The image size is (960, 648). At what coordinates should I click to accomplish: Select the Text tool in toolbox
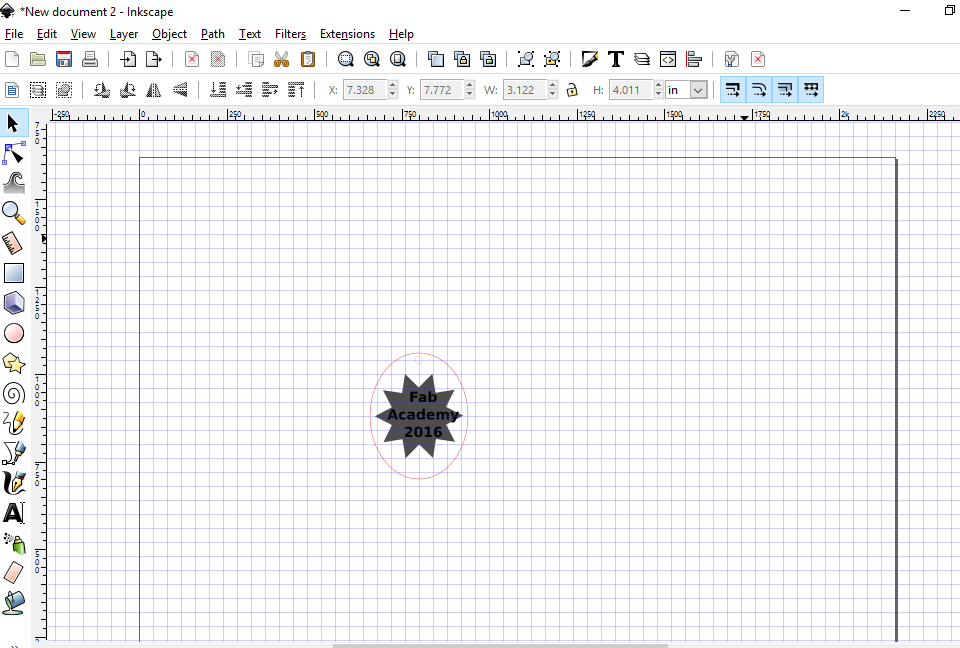tap(13, 513)
